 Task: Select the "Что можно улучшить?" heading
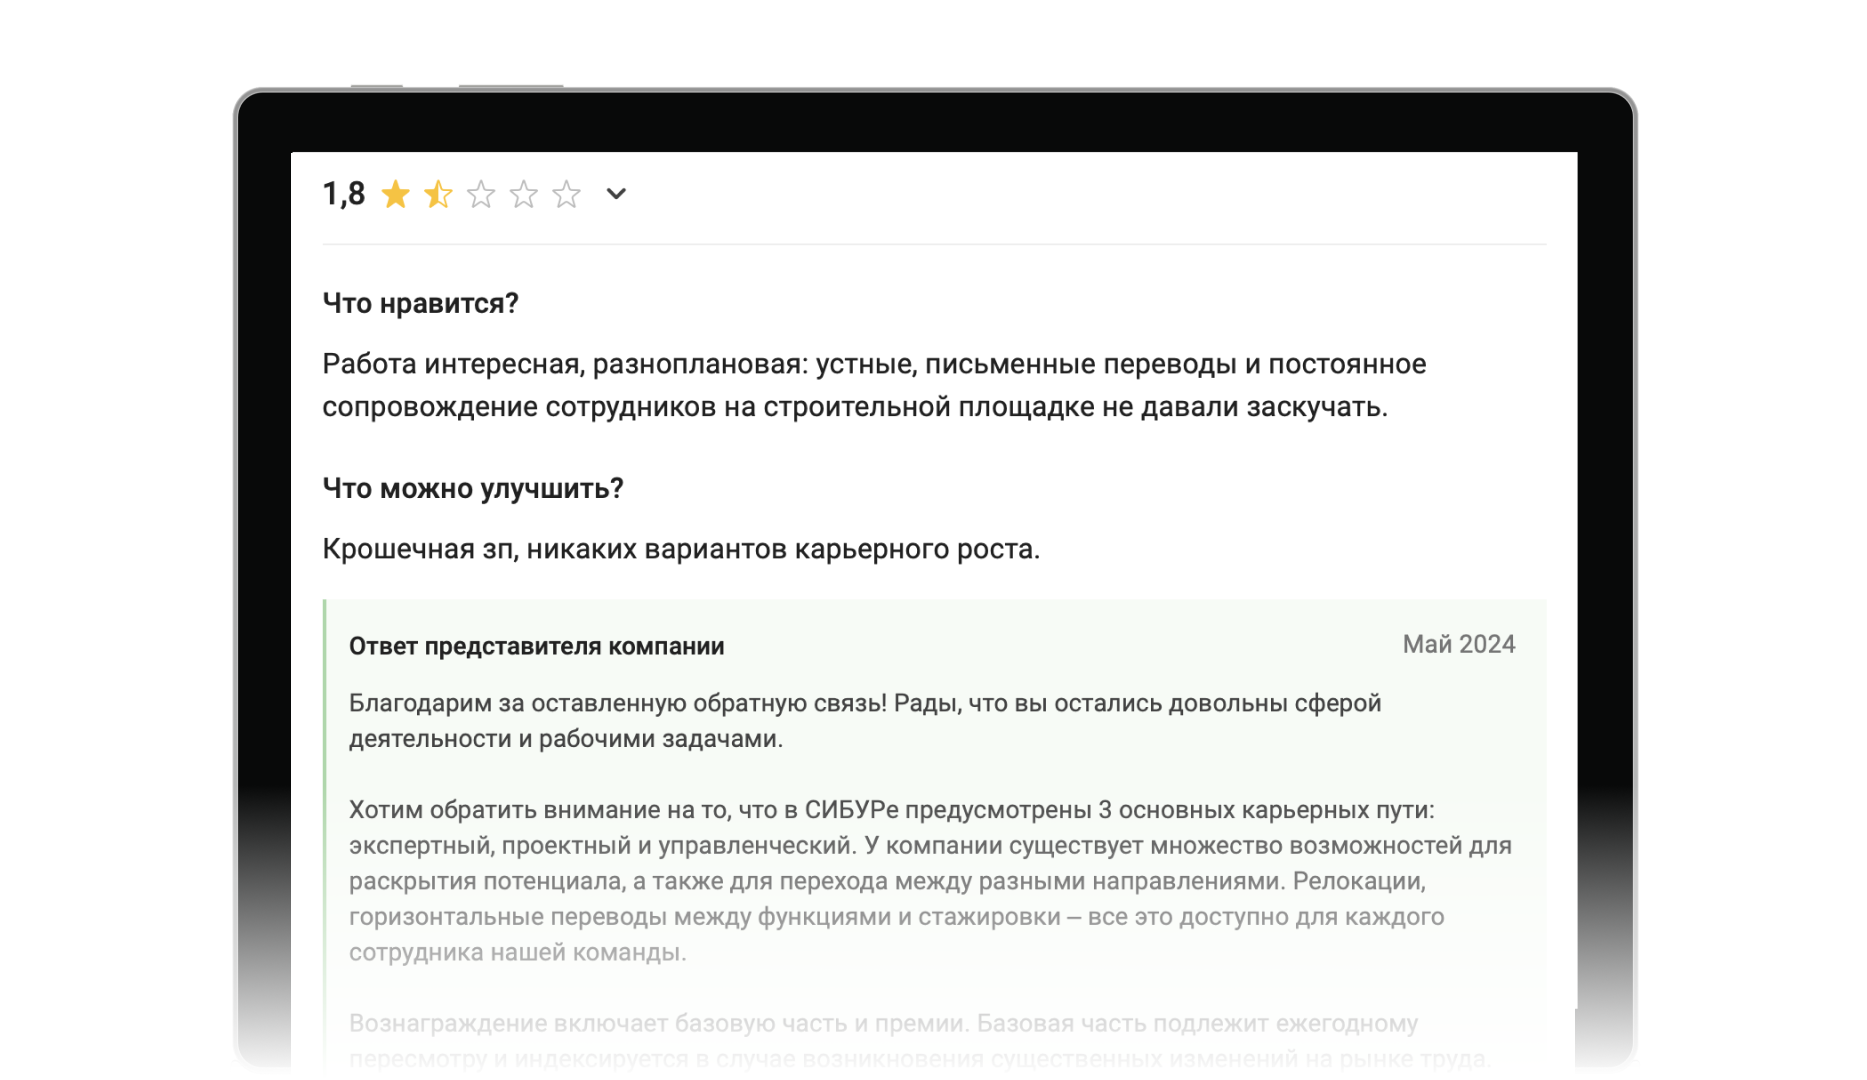[472, 488]
